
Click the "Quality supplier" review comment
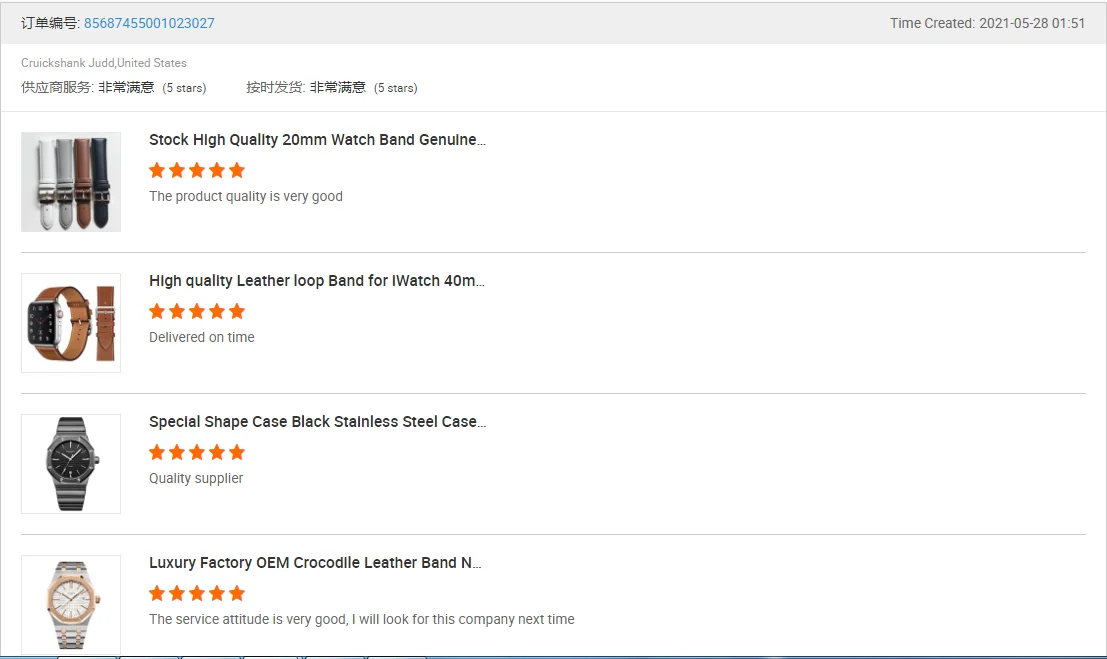[x=196, y=478]
